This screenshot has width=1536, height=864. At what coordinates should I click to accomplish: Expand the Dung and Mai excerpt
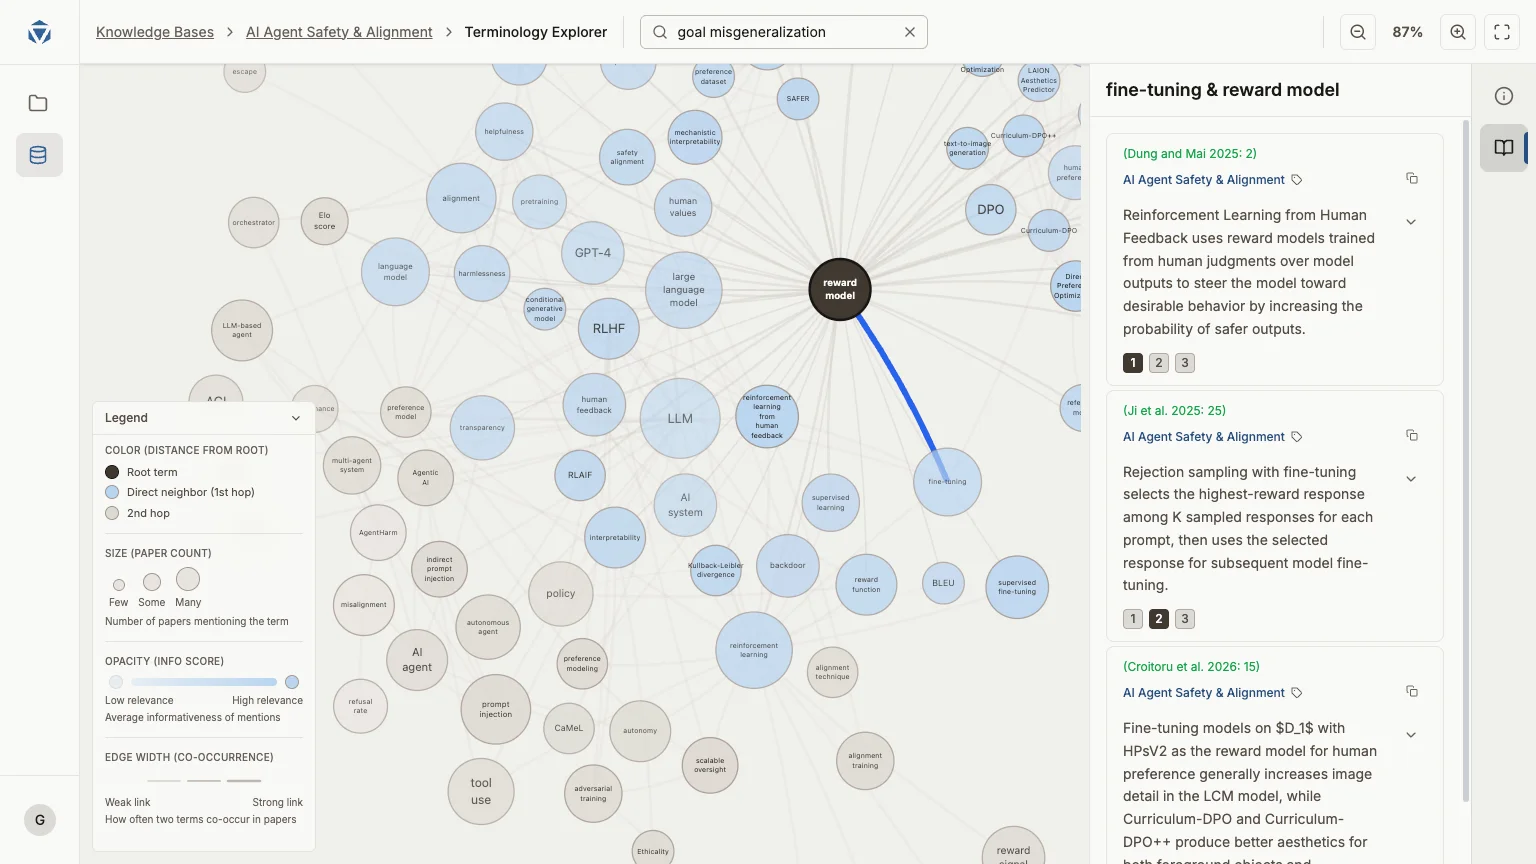click(x=1411, y=222)
